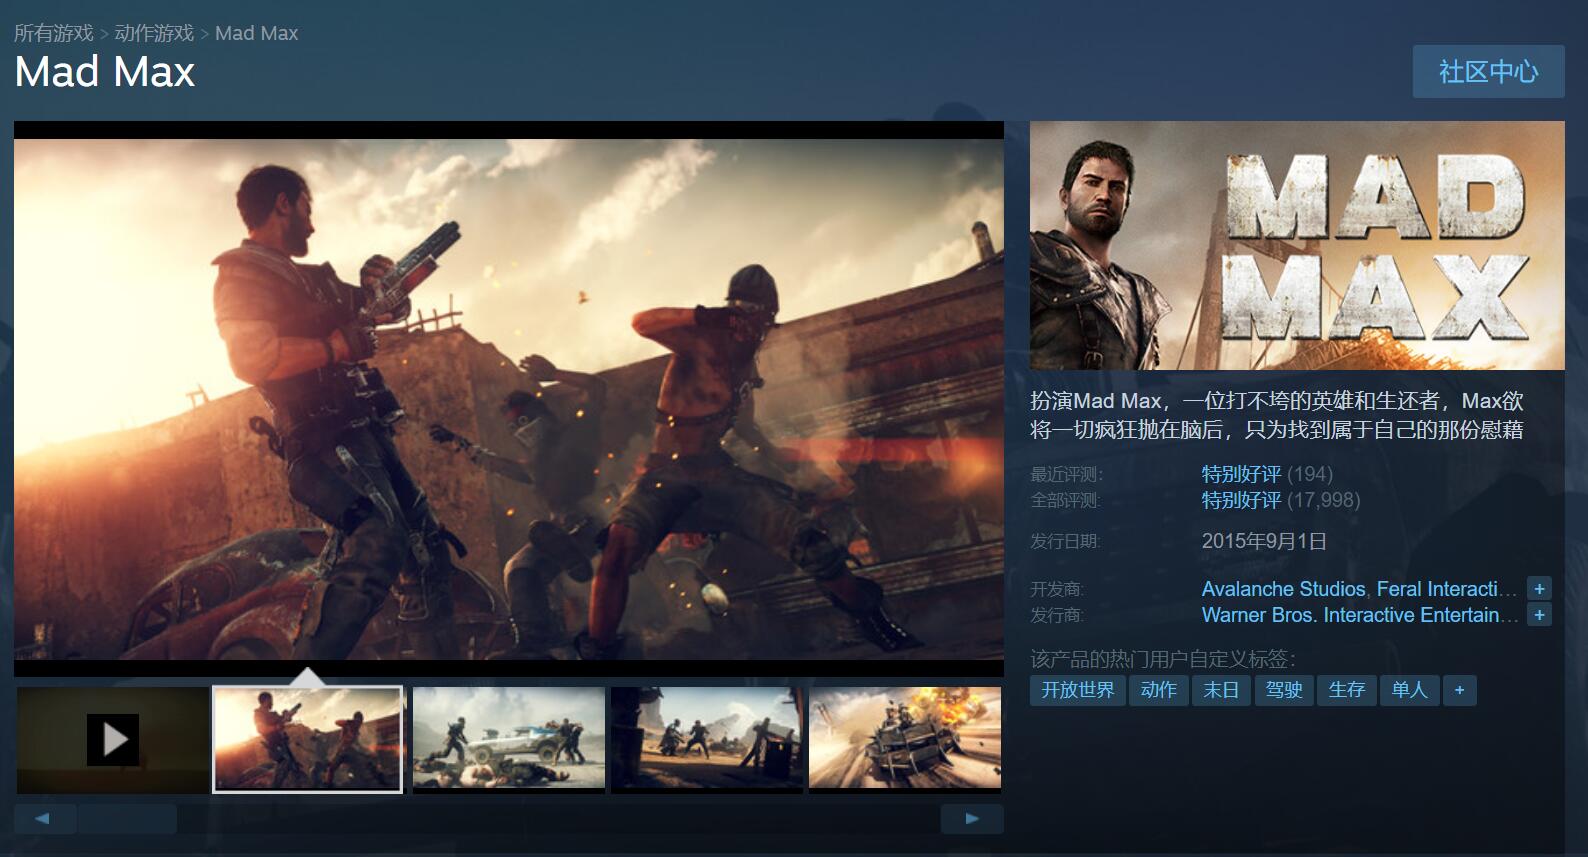Click the 发行日期 label
Image resolution: width=1588 pixels, height=857 pixels.
coord(1065,541)
